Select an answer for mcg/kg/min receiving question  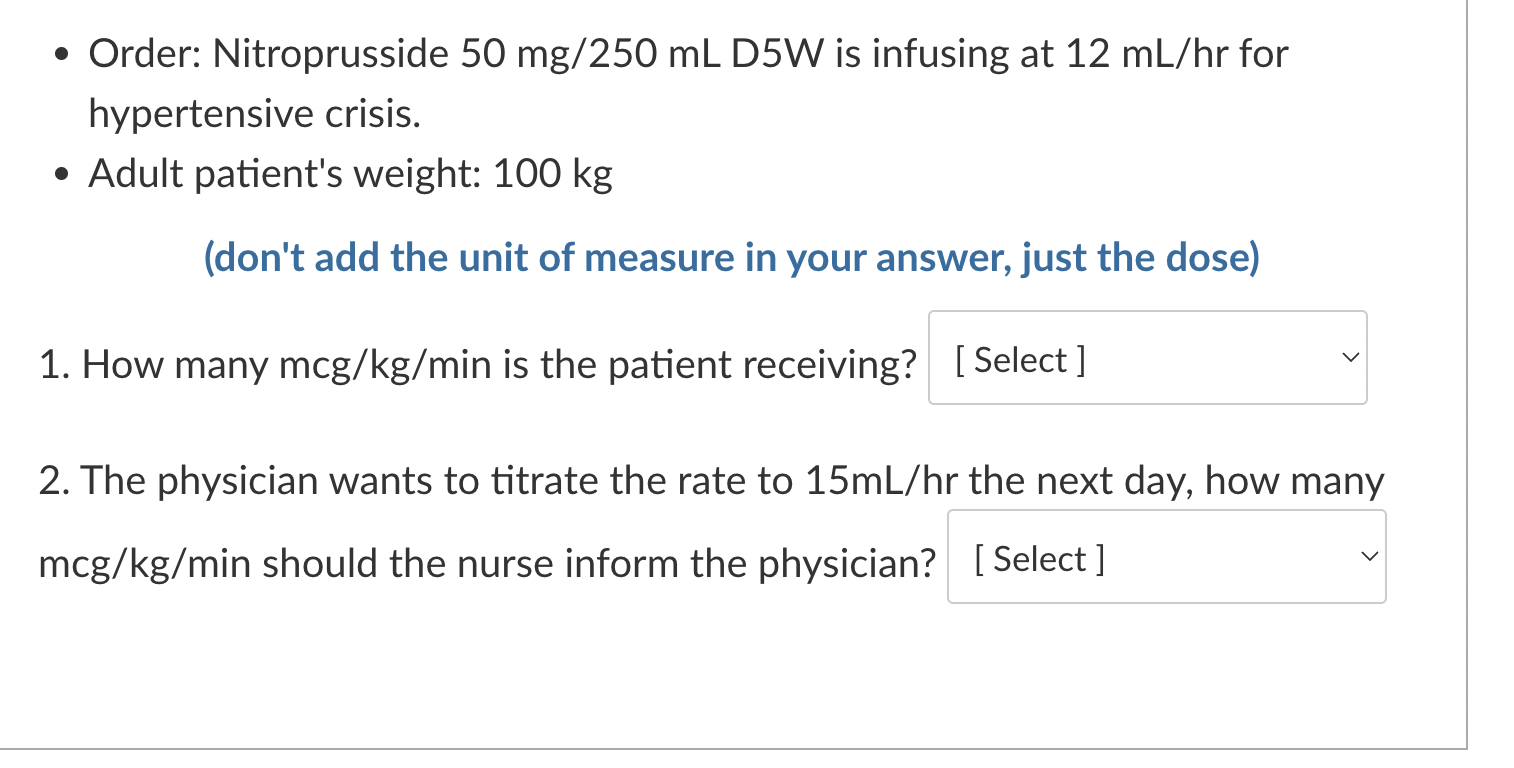point(1146,358)
